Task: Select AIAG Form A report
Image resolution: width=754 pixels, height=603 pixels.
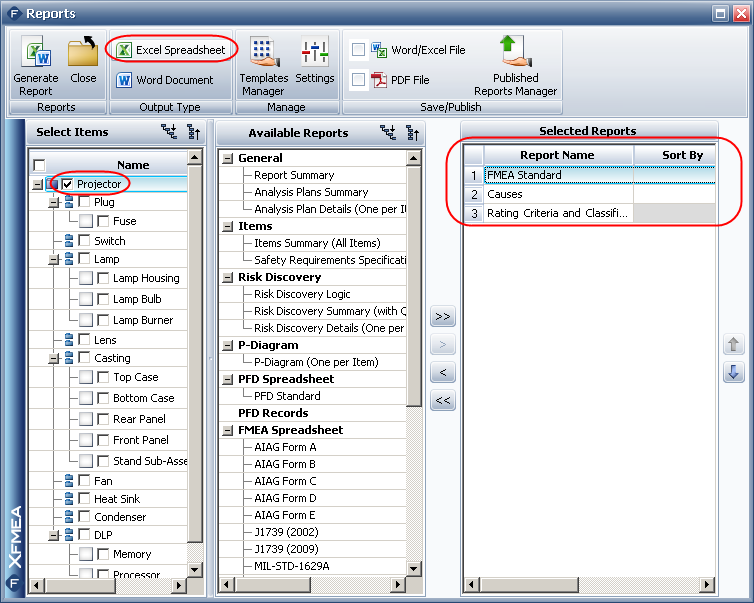Action: pos(285,447)
